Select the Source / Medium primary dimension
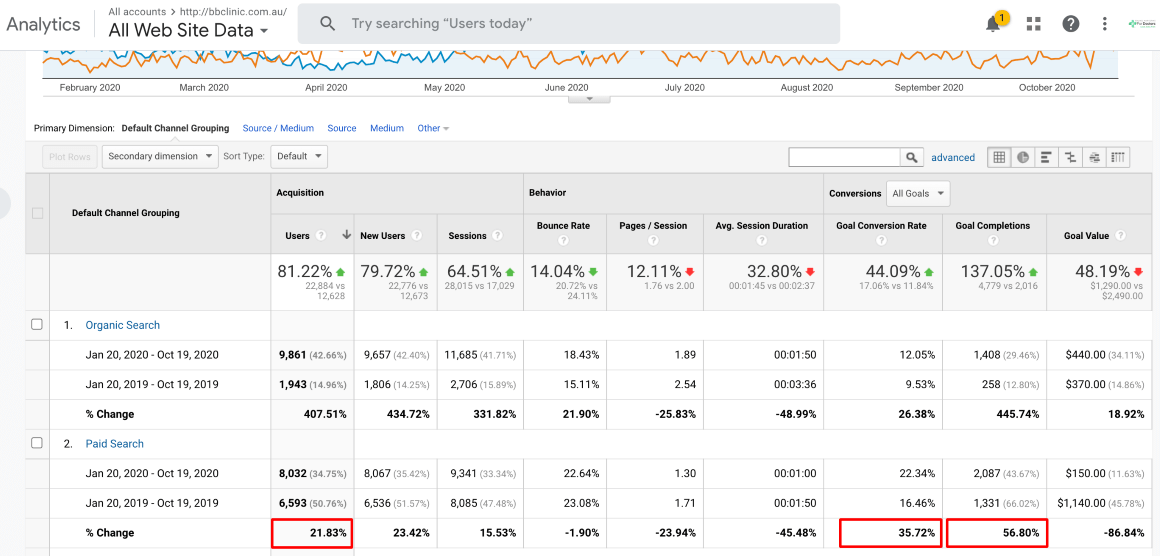Image resolution: width=1160 pixels, height=556 pixels. [278, 128]
